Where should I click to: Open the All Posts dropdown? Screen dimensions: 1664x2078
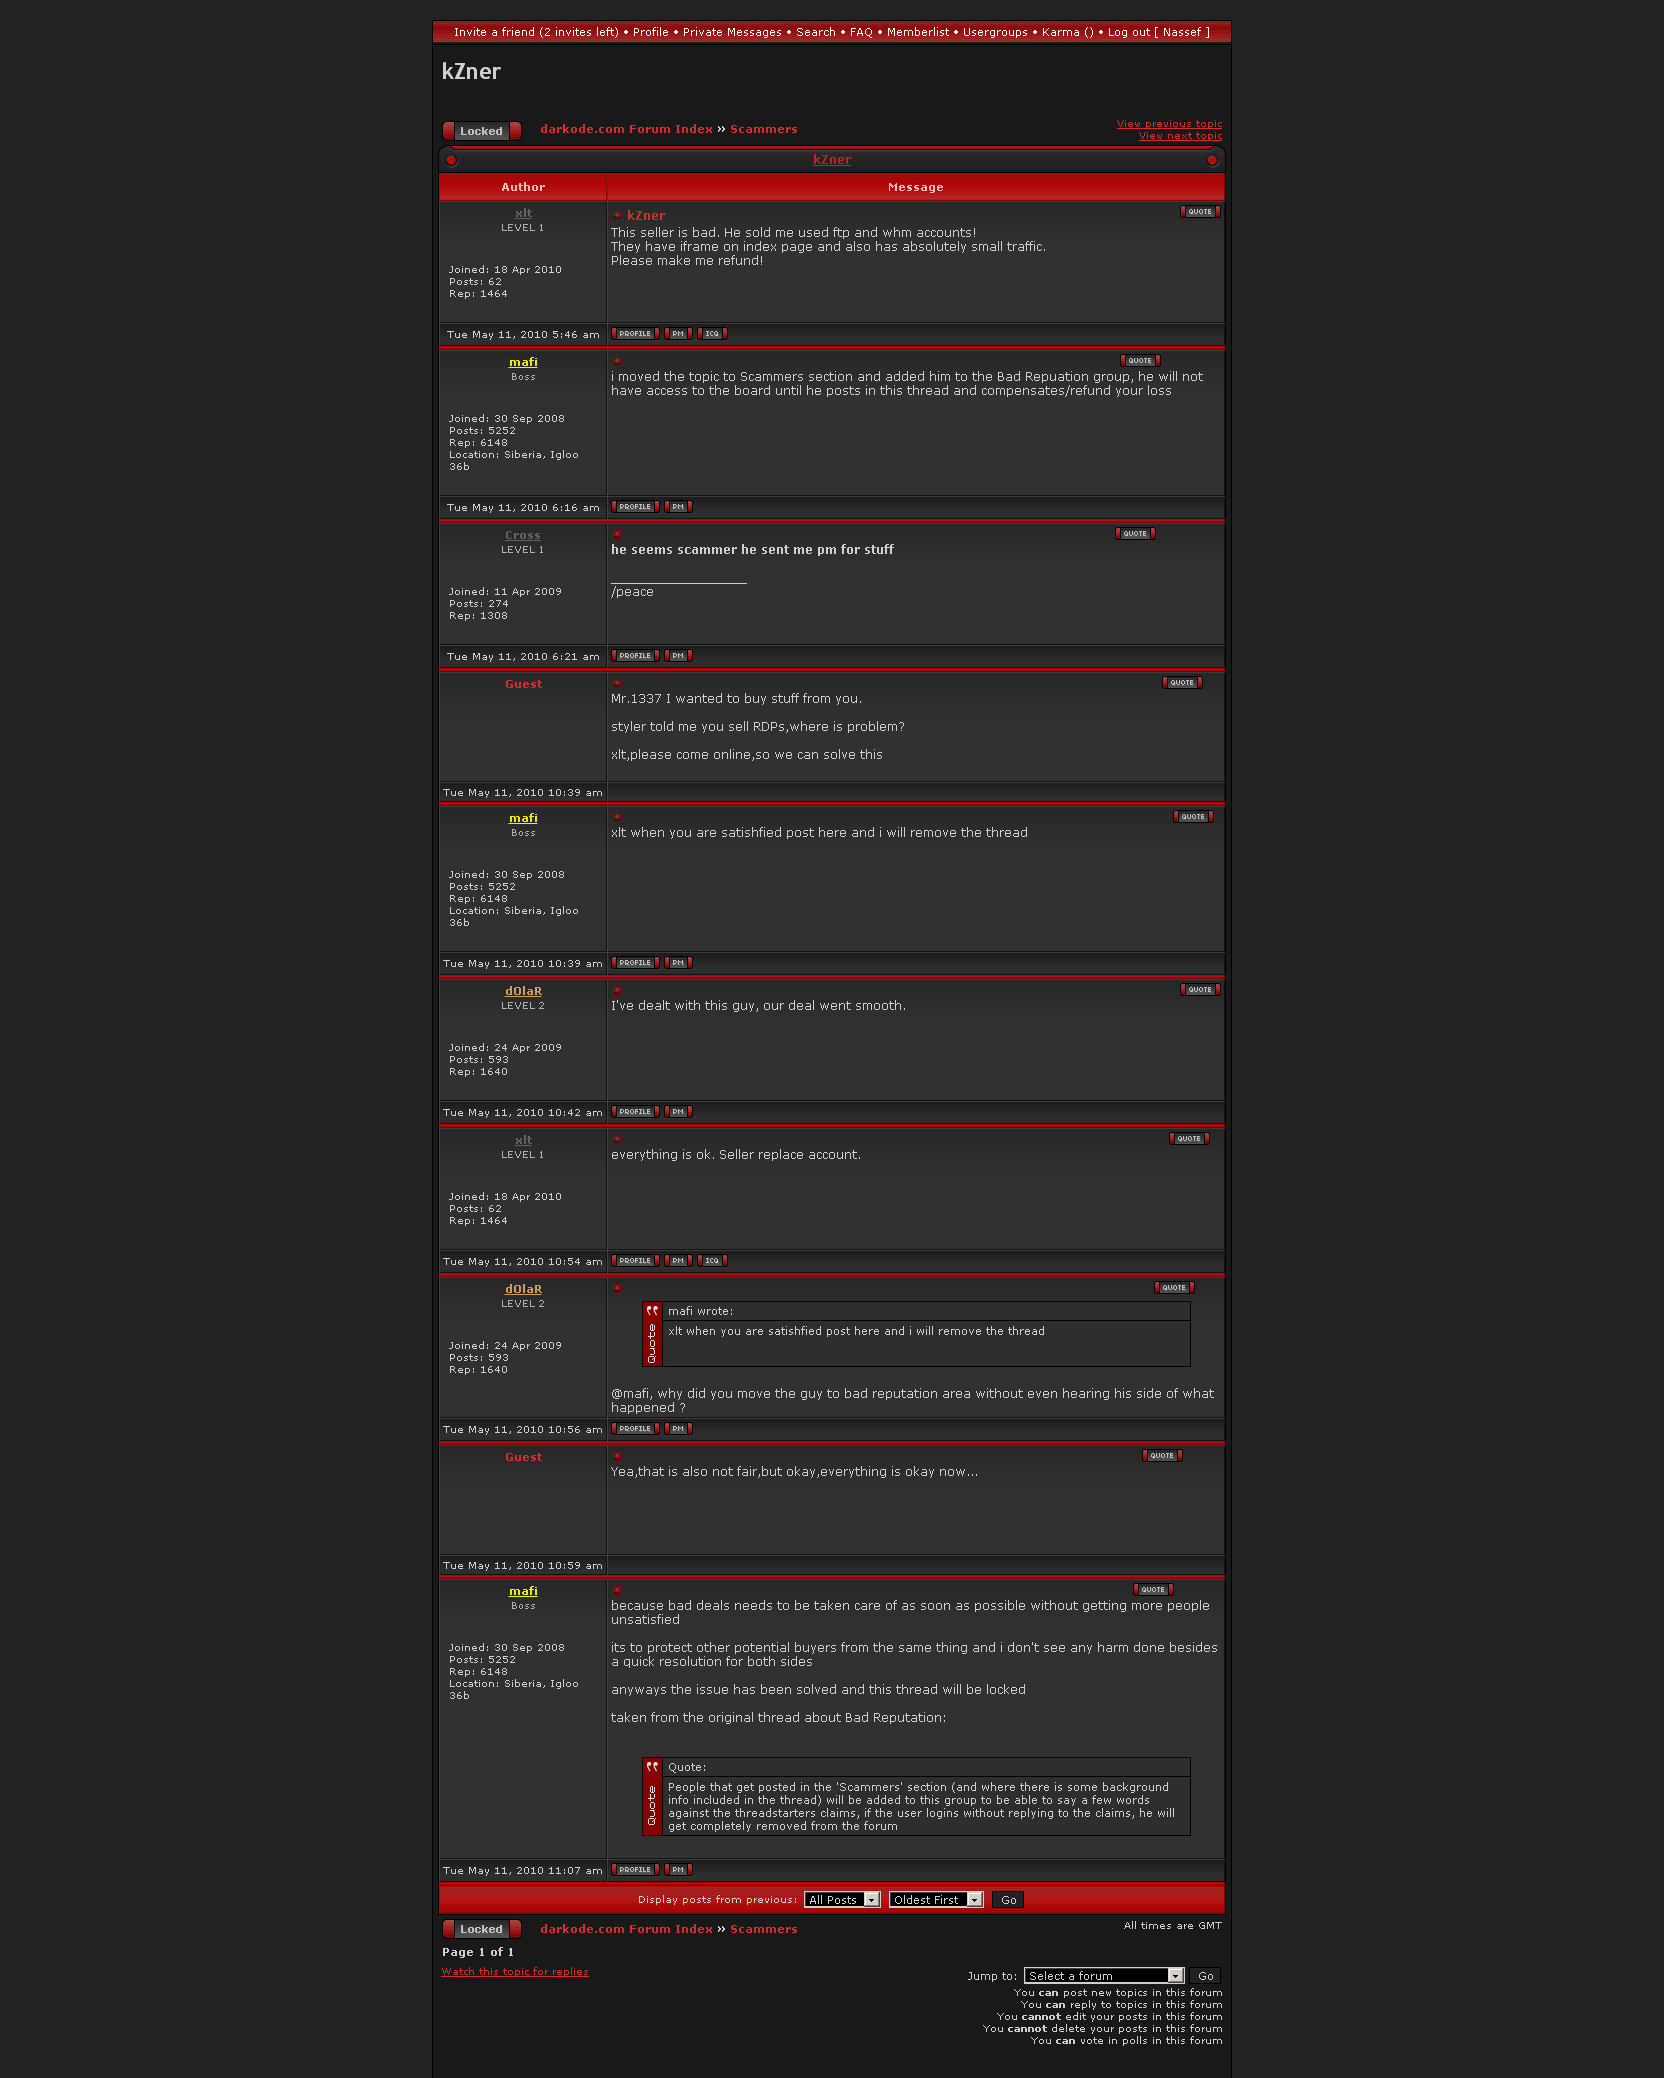point(842,1900)
